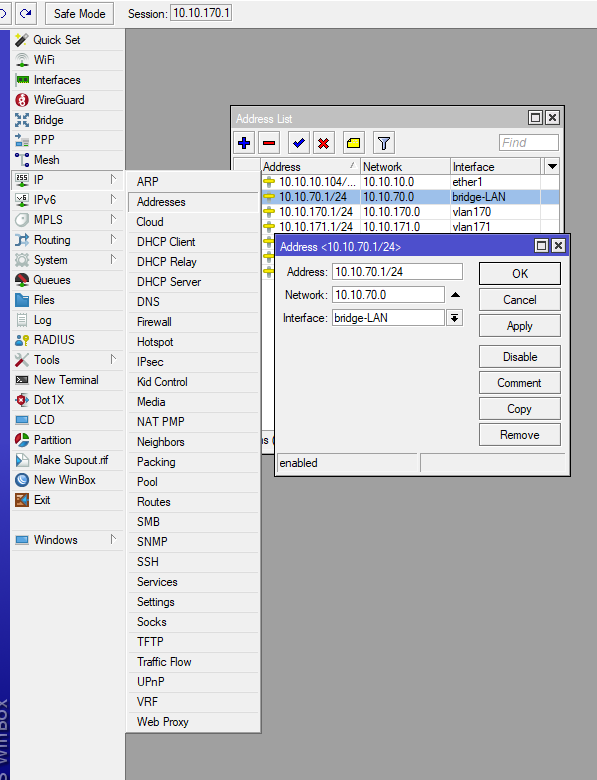Expand the Routing submenu
The height and width of the screenshot is (780, 597).
[67, 240]
